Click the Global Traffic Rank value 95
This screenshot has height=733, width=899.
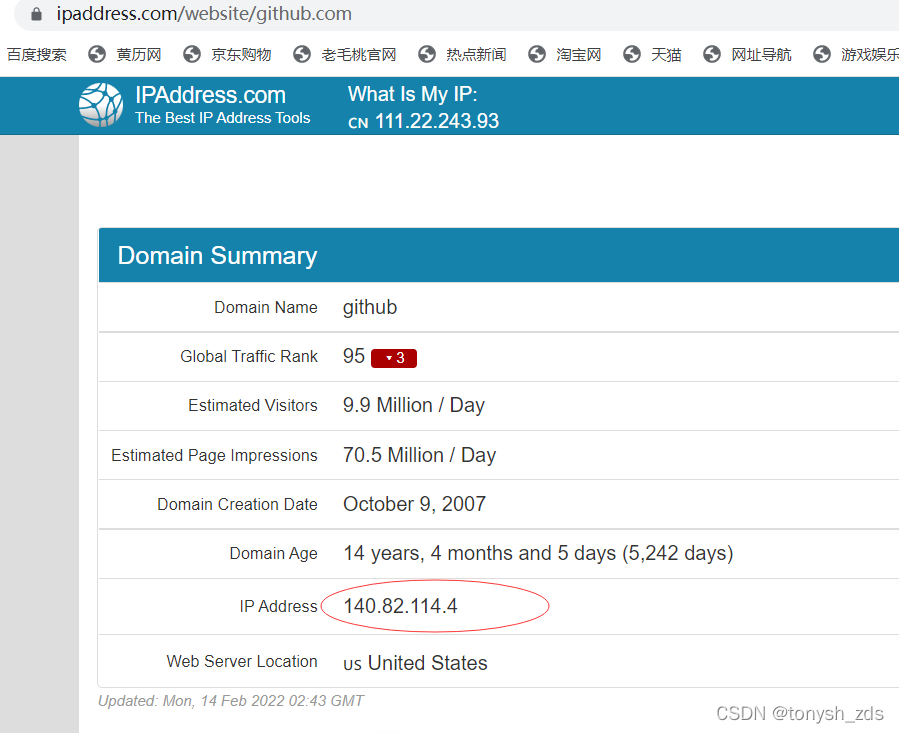(354, 356)
